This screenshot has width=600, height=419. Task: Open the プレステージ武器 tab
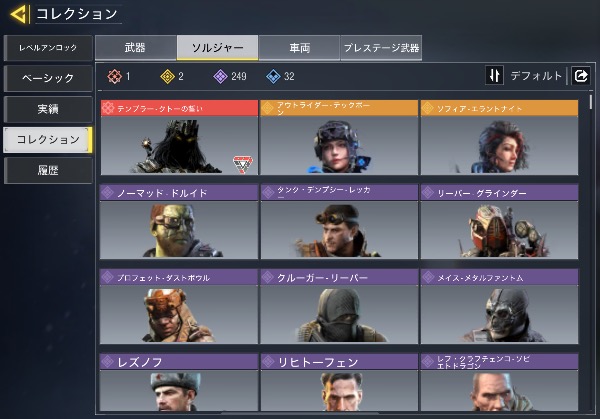[381, 48]
